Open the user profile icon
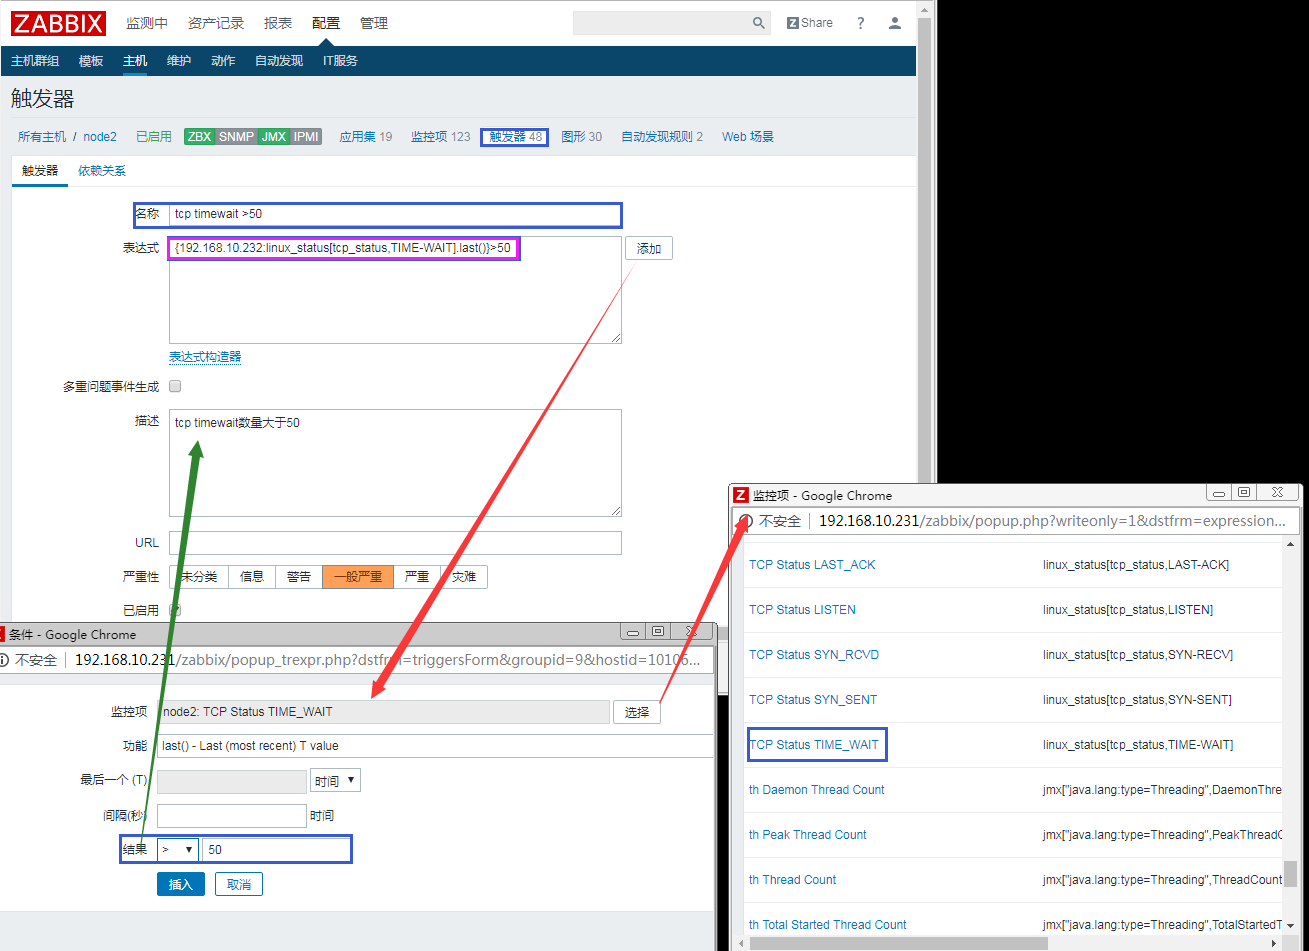 pos(895,23)
